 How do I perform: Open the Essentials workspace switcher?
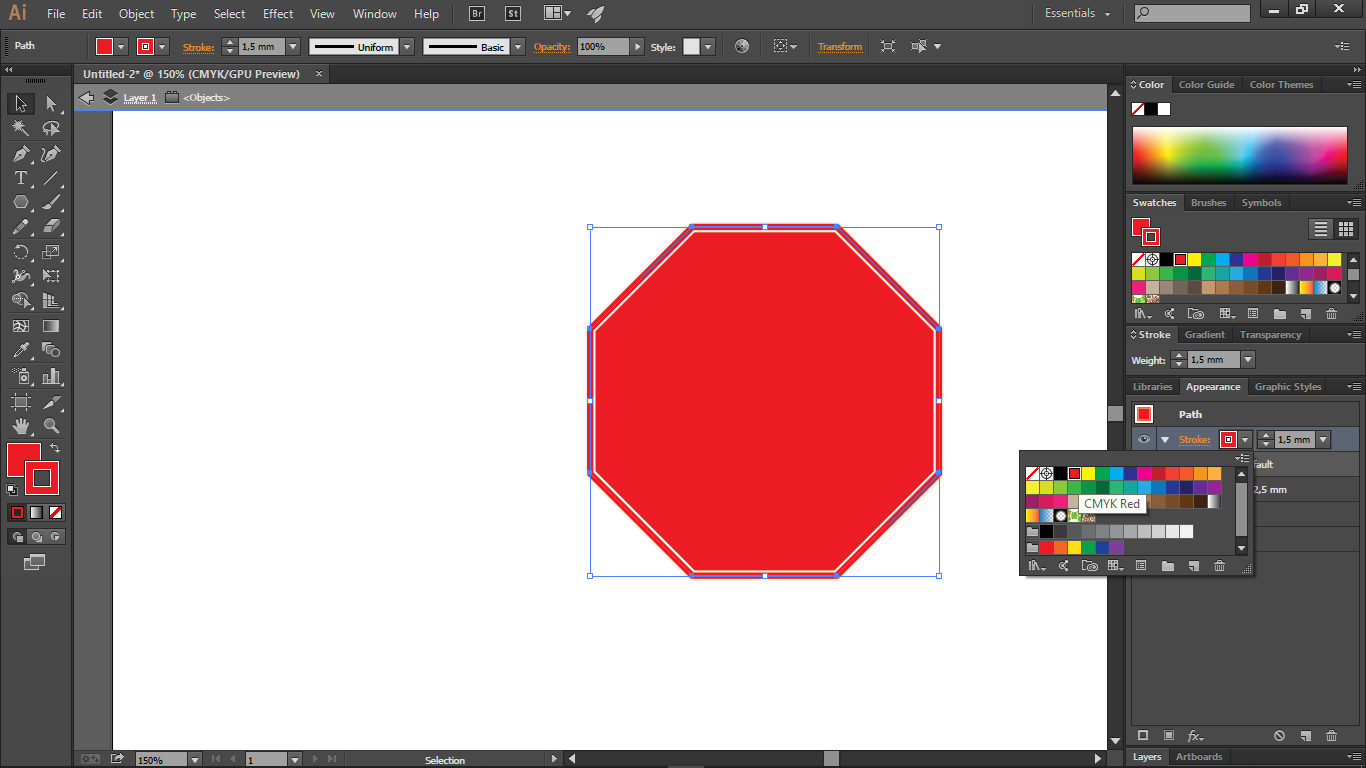coord(1077,13)
